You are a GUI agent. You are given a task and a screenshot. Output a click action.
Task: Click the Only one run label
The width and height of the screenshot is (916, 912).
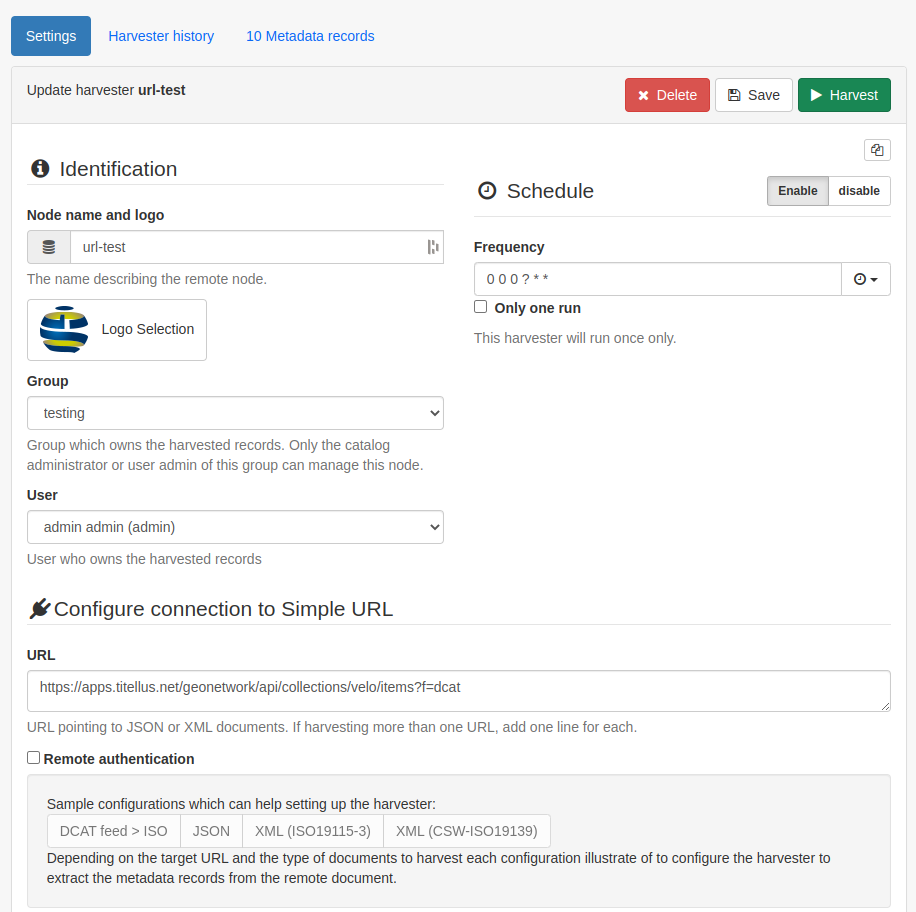537,308
